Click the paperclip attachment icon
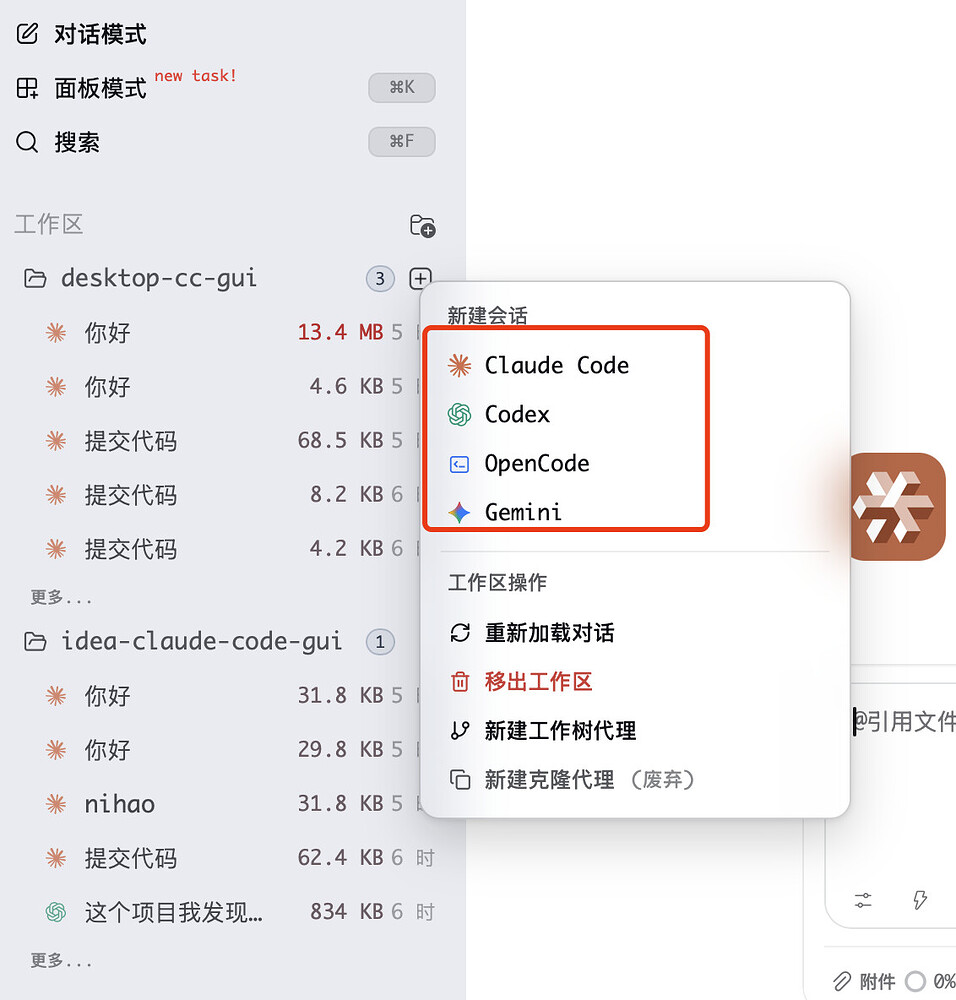 coord(842,981)
